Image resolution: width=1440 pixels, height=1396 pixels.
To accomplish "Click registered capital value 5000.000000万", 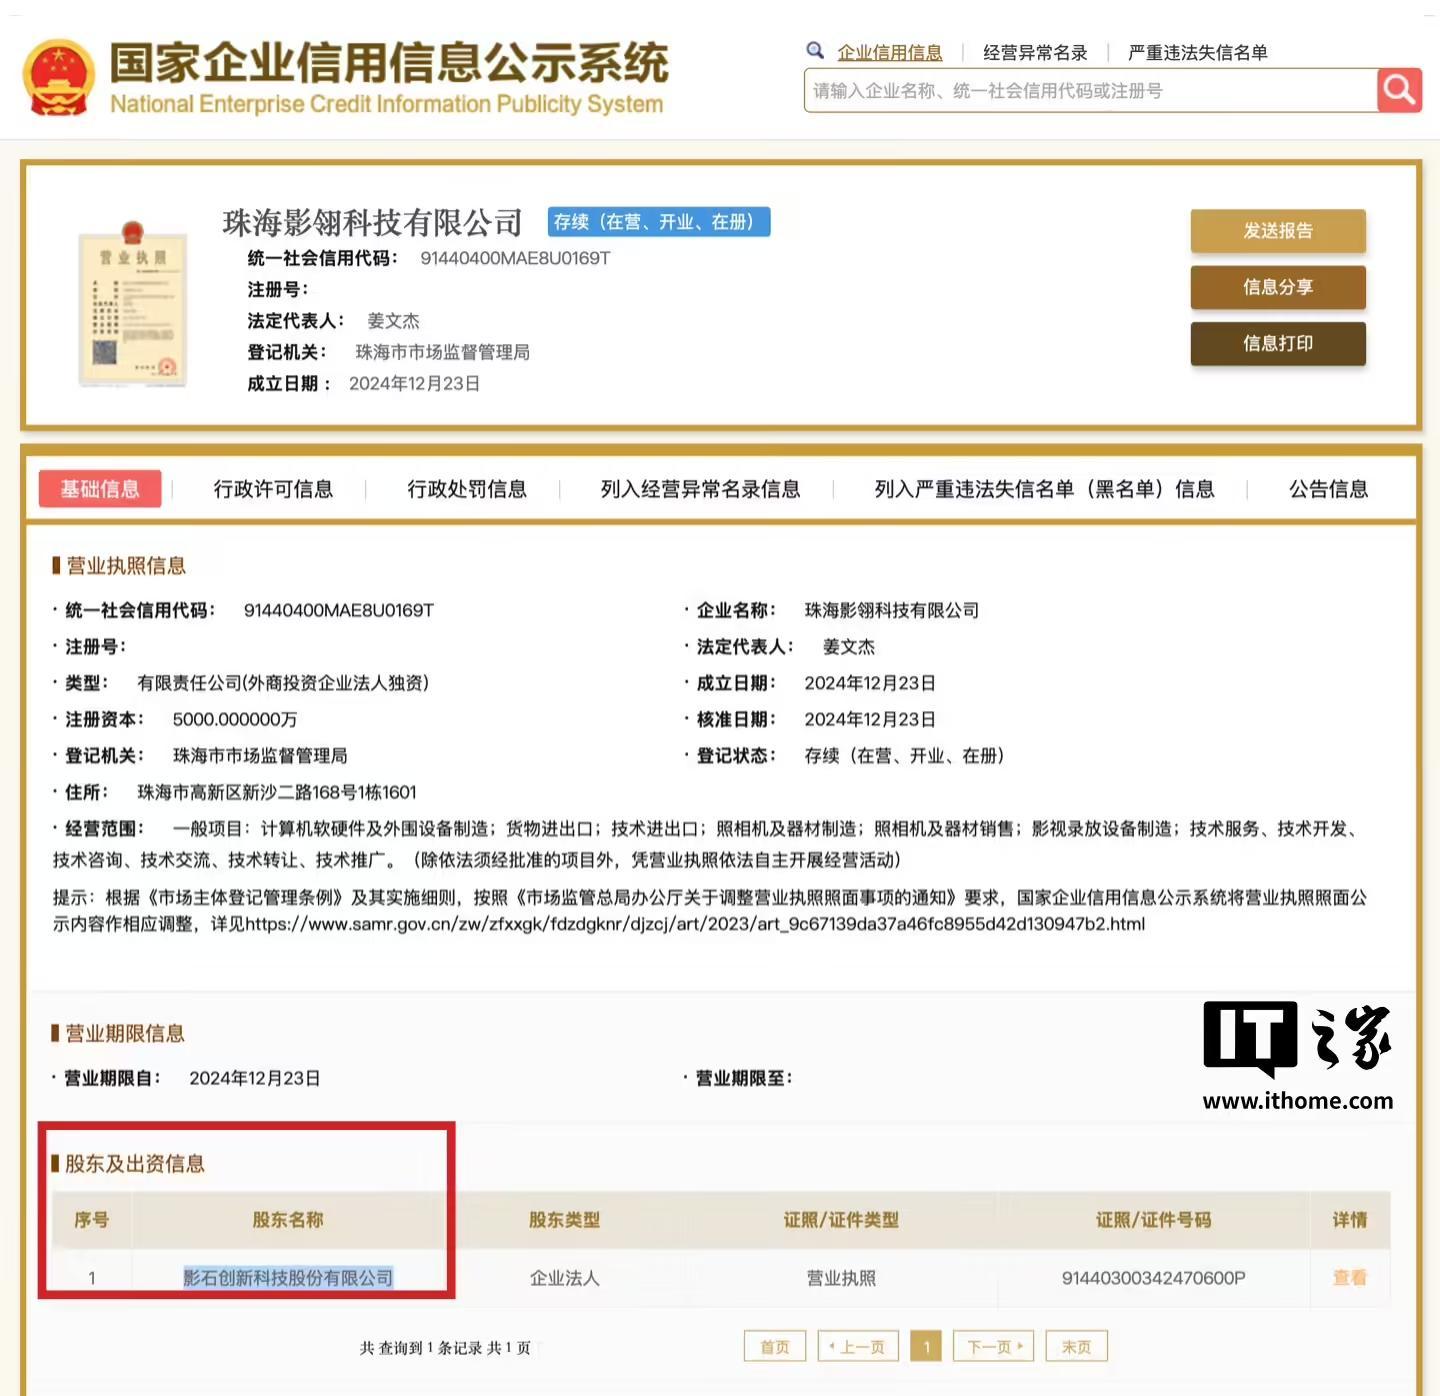I will click(x=235, y=719).
